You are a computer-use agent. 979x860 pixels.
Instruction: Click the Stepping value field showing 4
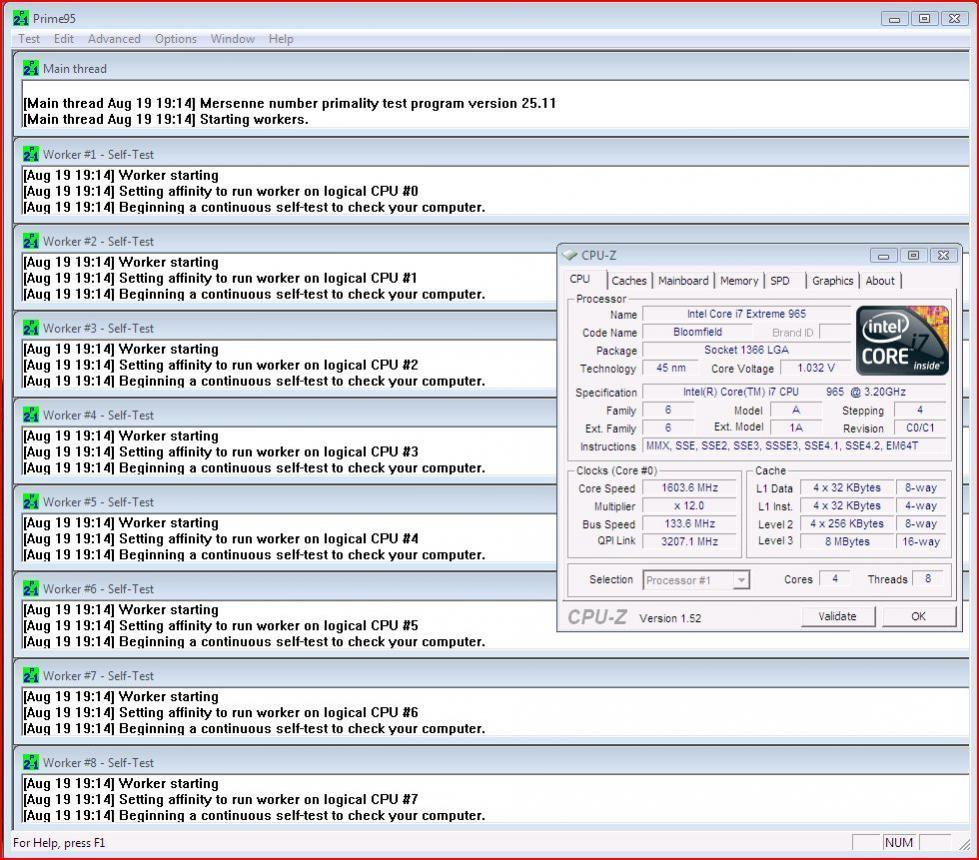(x=920, y=410)
